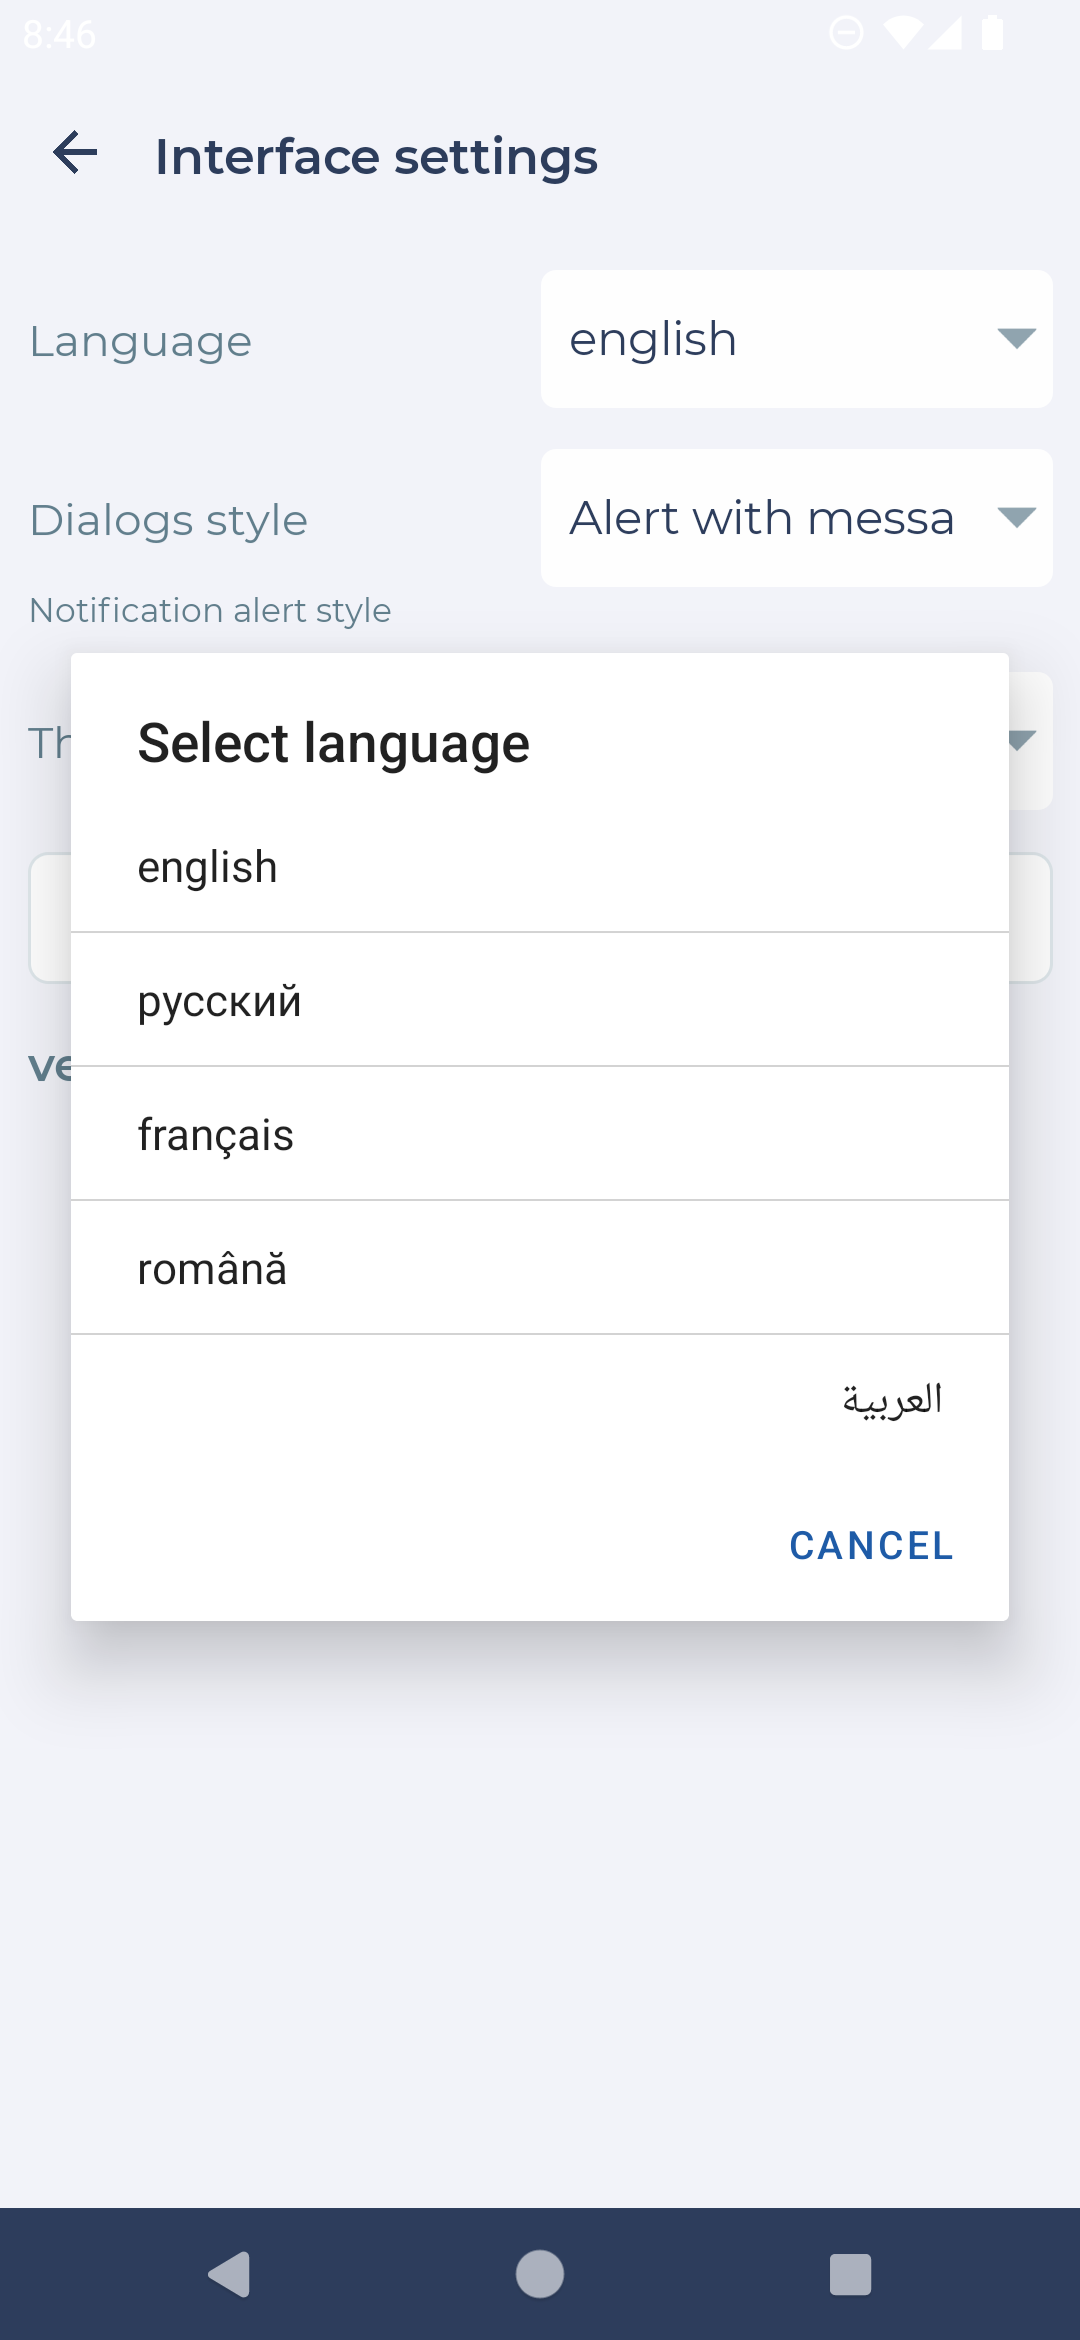
Task: Expand the Dialogs style dropdown
Action: [x=796, y=518]
